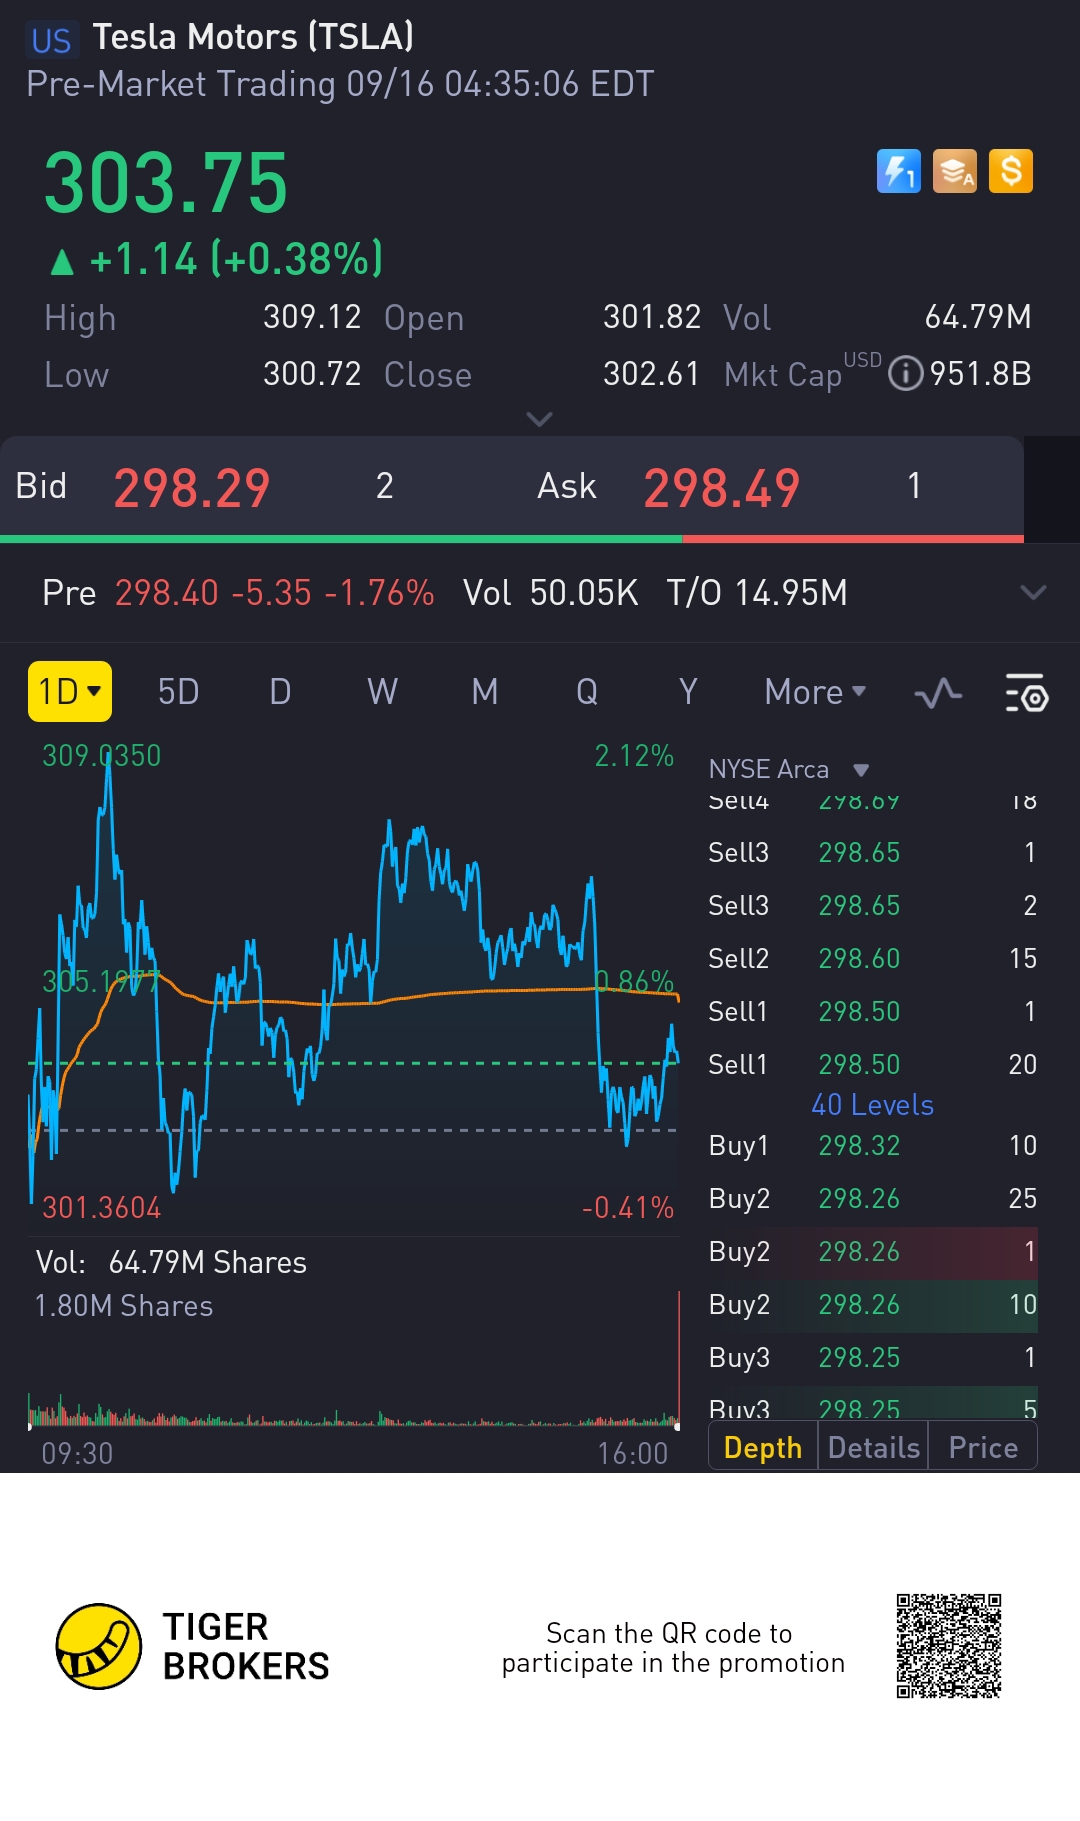The image size is (1080, 1821).
Task: Switch chart to M monthly view
Action: tap(485, 692)
